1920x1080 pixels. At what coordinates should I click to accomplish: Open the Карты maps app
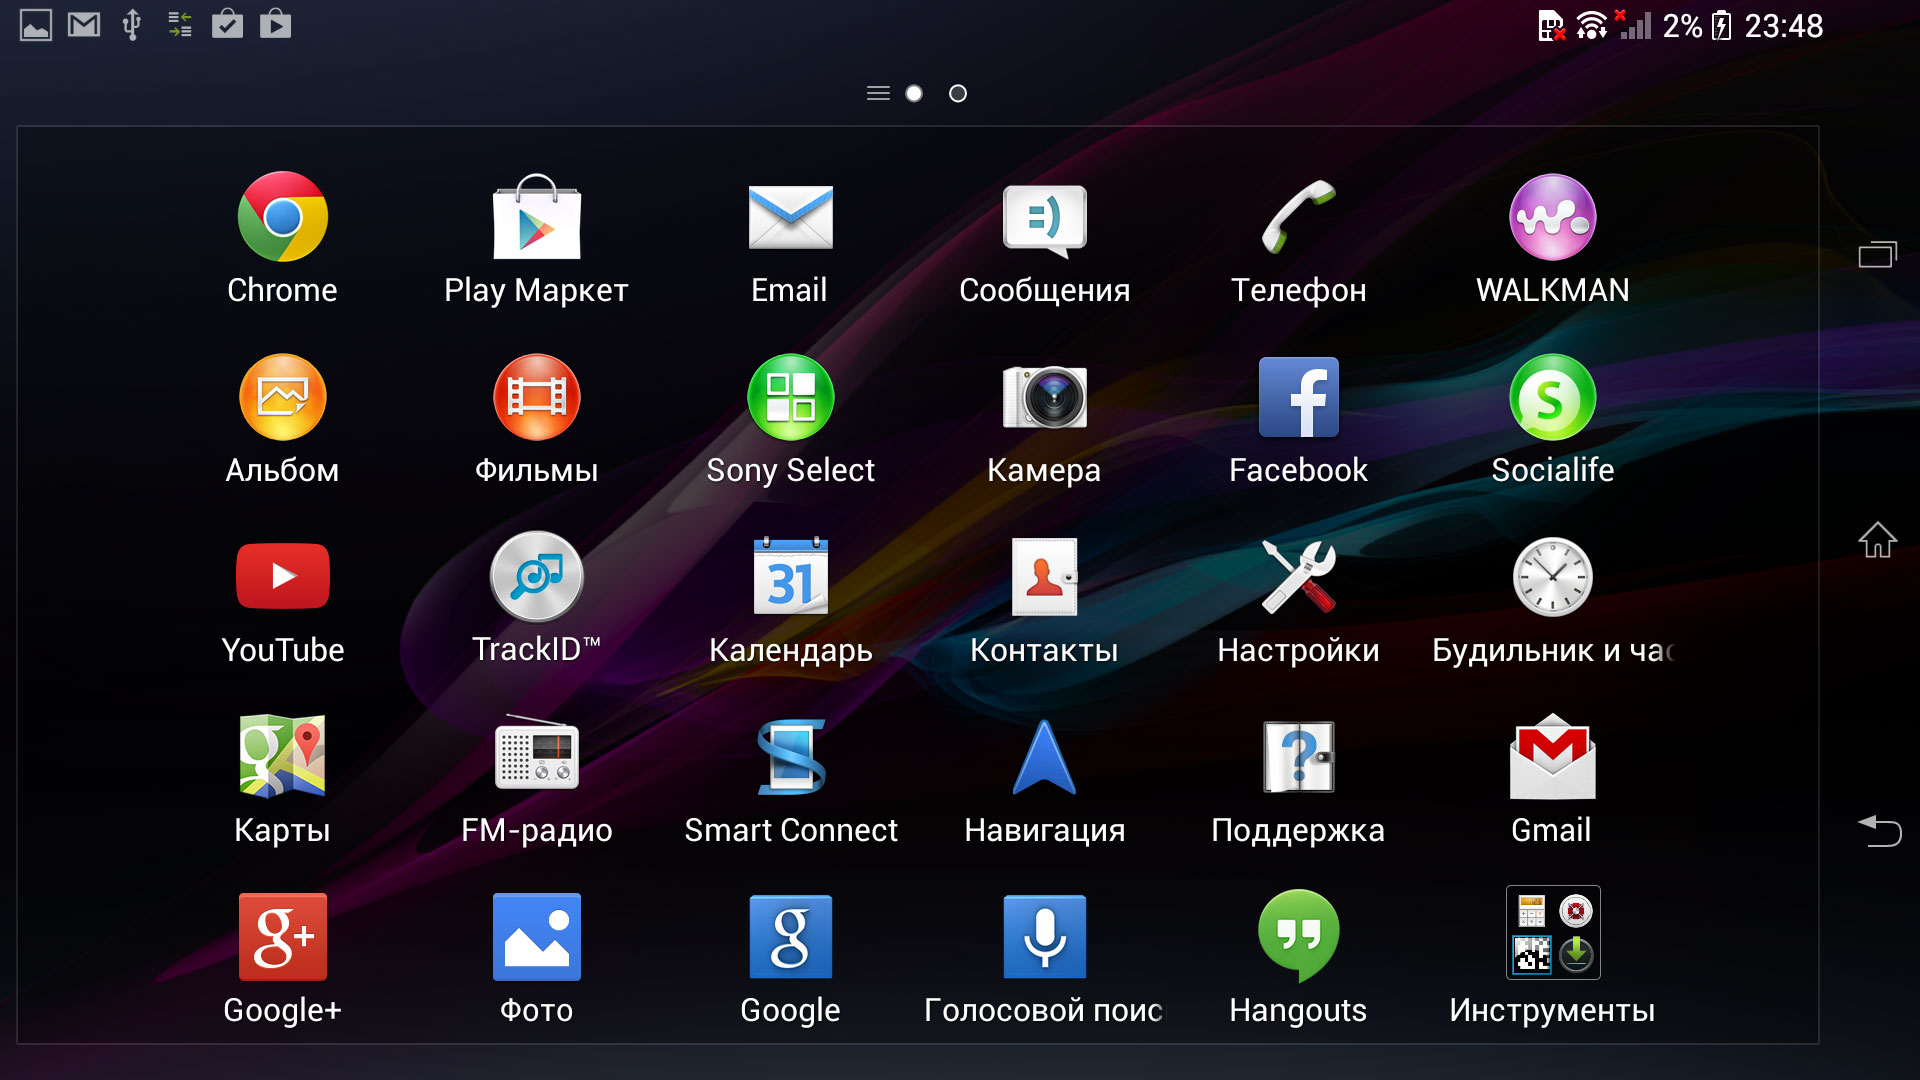[282, 780]
